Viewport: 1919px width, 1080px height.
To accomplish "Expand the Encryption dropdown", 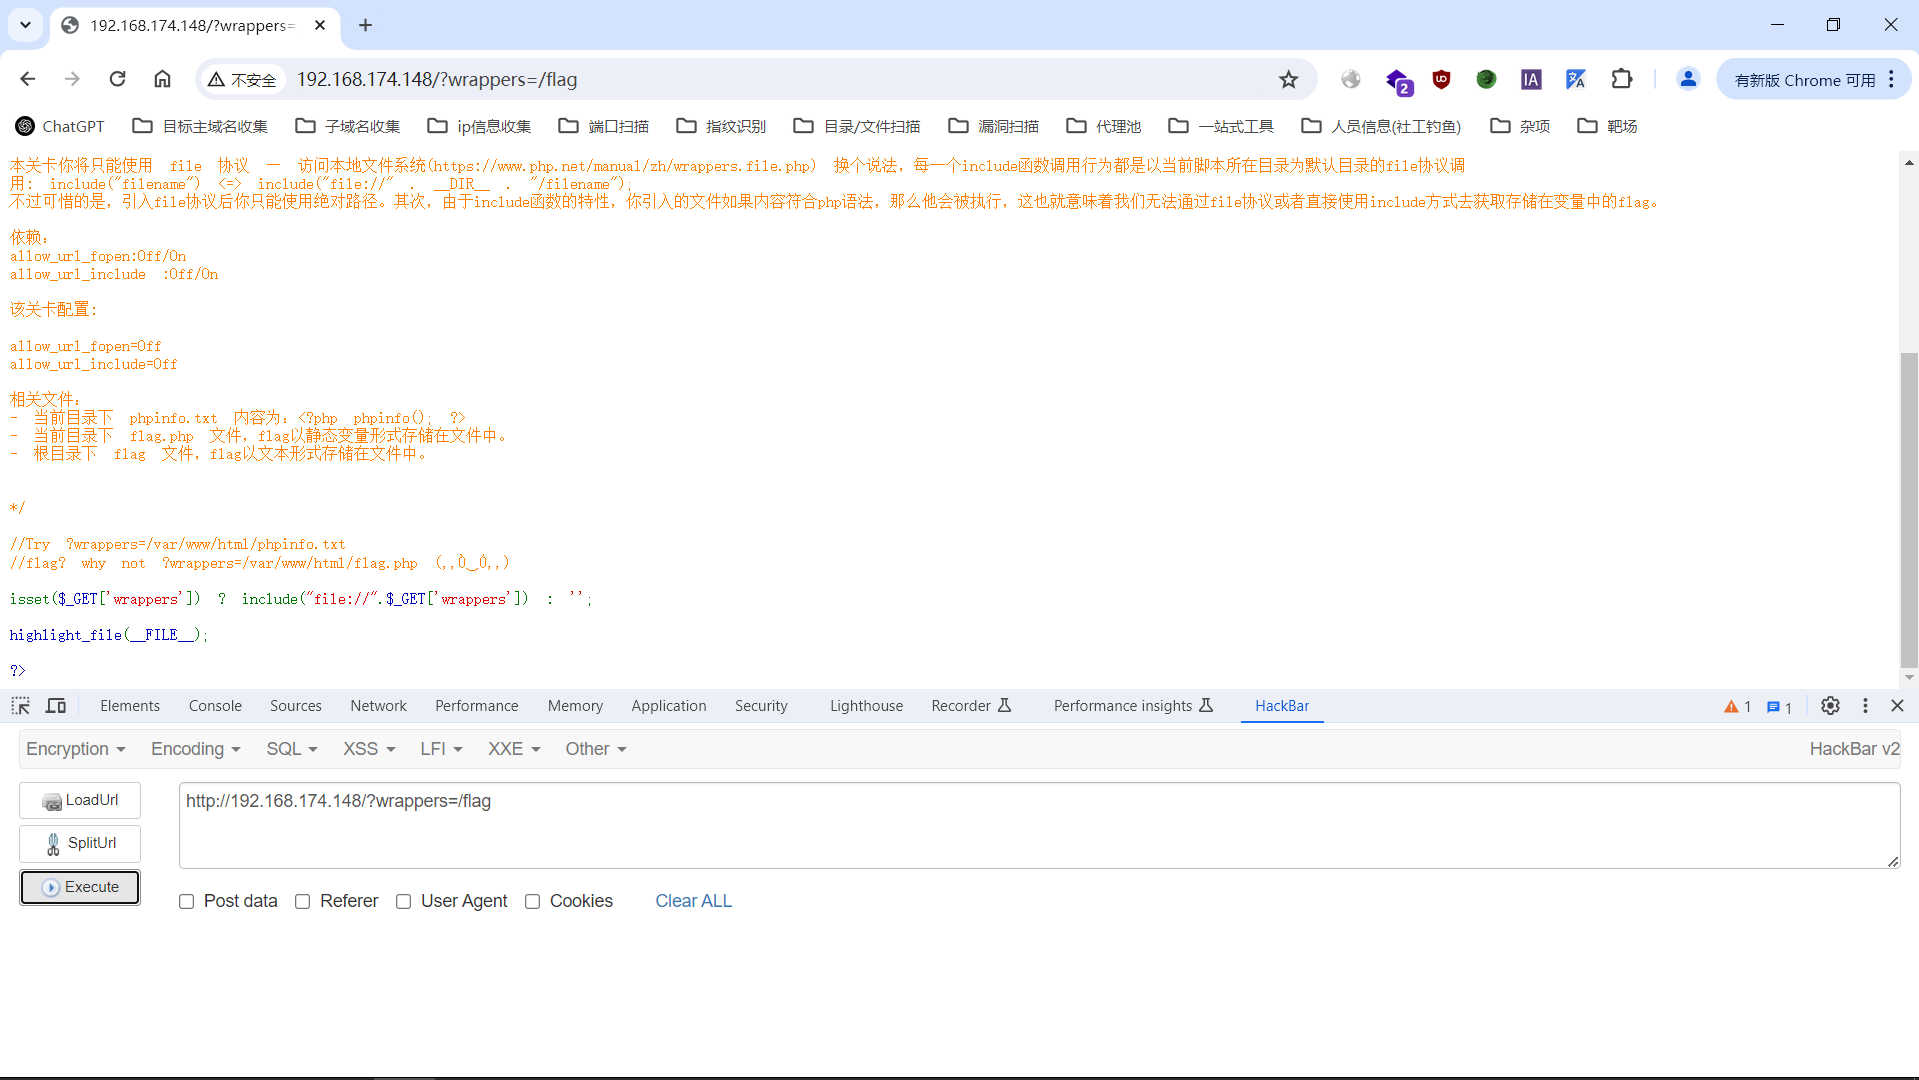I will click(75, 749).
